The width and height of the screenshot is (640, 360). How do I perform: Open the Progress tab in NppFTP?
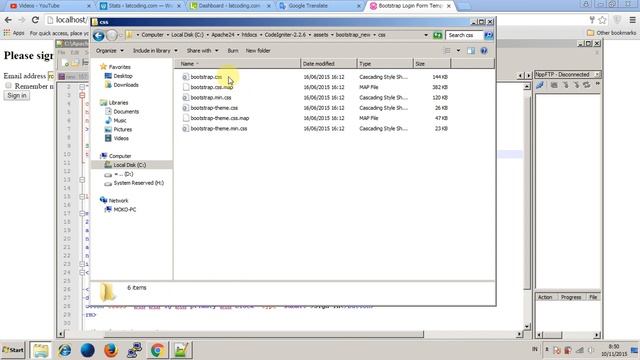[x=571, y=297]
